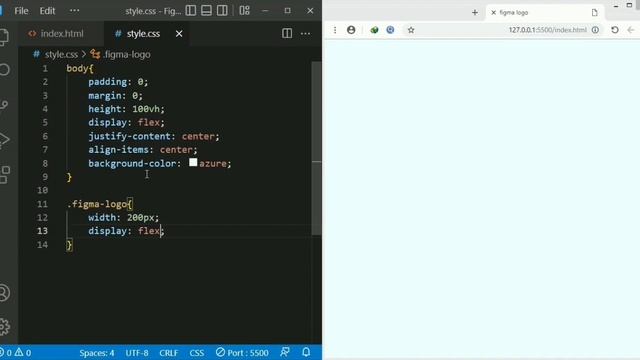This screenshot has width=640, height=360.
Task: Split the editor to the right
Action: [x=287, y=33]
